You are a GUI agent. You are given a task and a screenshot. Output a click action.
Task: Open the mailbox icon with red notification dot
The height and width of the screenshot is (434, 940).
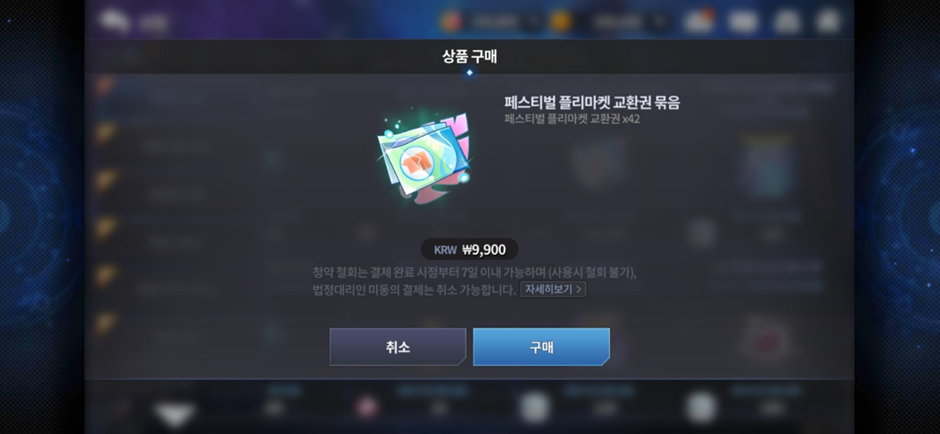tap(698, 21)
